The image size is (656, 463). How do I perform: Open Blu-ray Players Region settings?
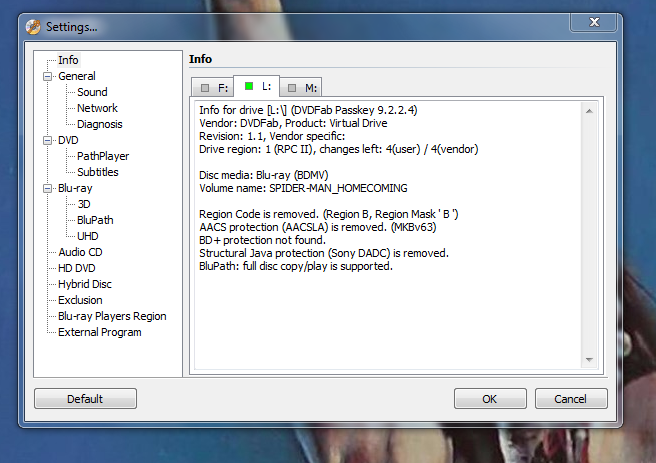113,316
